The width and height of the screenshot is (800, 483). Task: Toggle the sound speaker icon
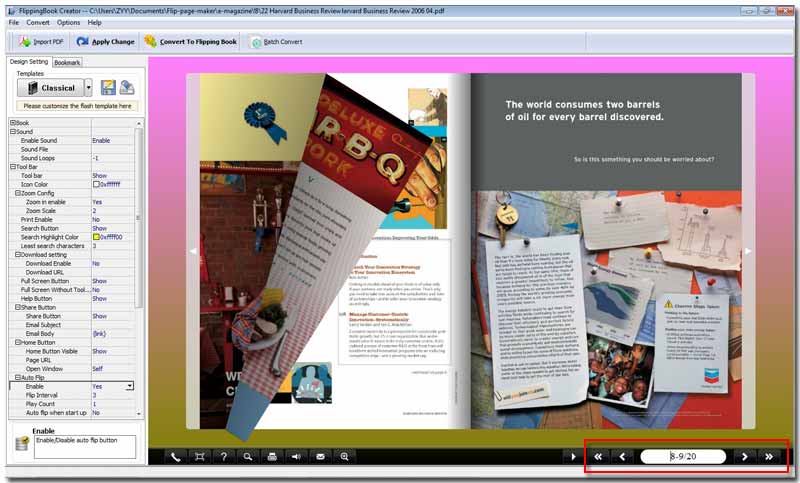[296, 456]
